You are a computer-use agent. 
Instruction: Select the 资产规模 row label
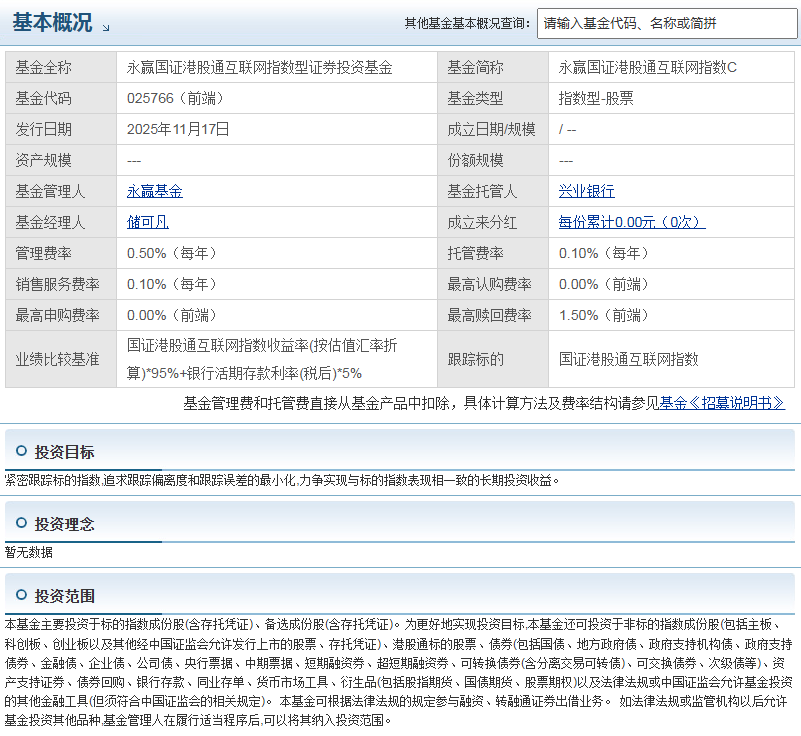[x=43, y=160]
